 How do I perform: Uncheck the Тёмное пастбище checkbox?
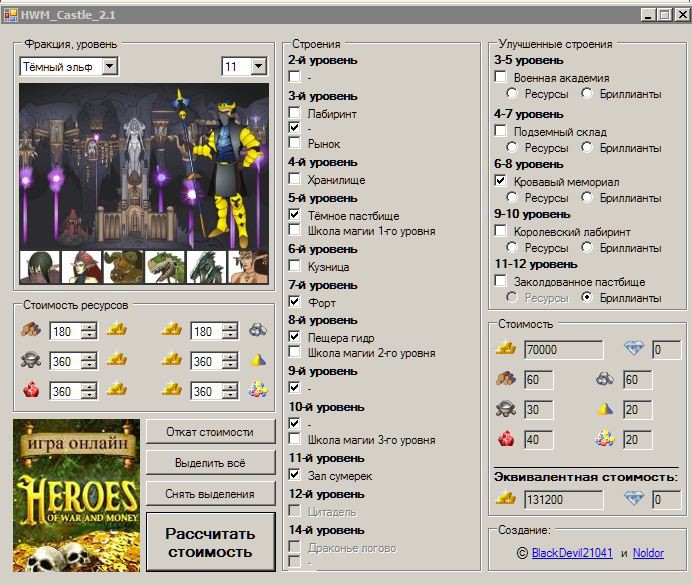point(294,214)
